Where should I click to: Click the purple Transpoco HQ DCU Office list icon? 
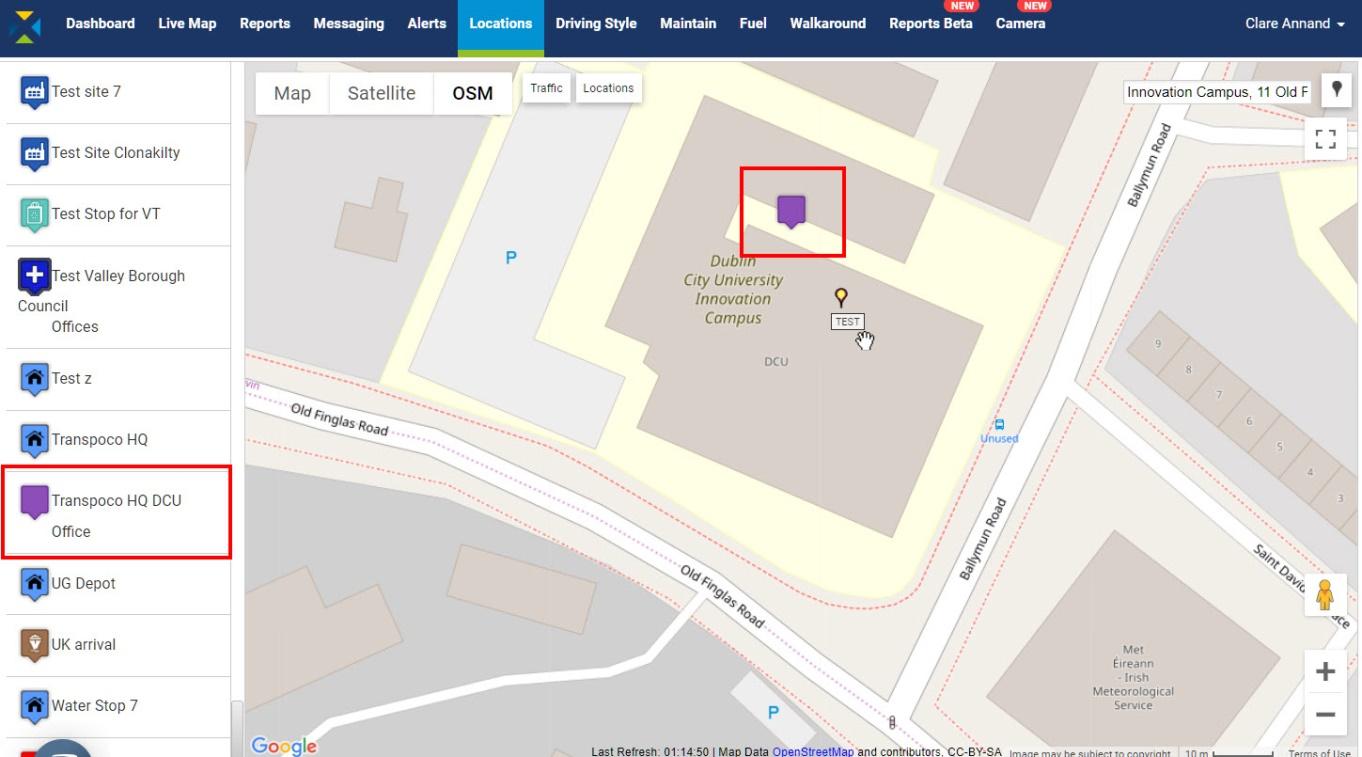click(x=35, y=502)
